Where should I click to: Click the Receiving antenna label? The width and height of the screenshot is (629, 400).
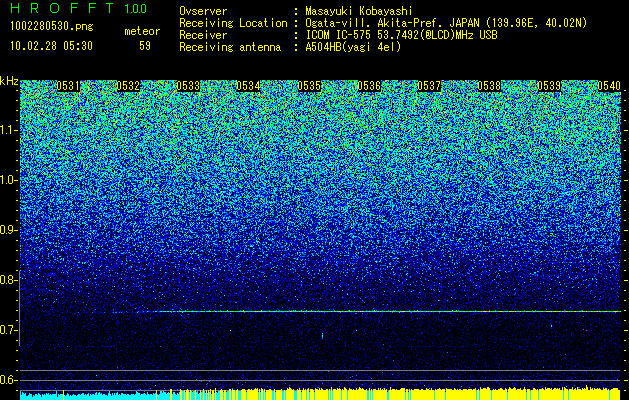[x=230, y=47]
